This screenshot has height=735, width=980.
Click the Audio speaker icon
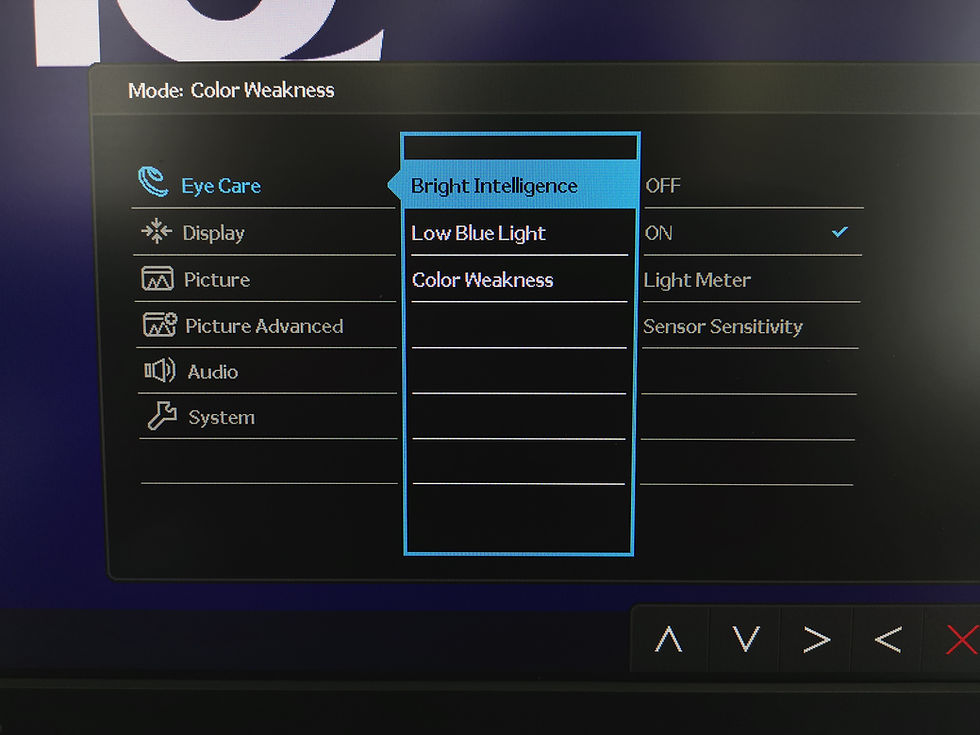(160, 371)
